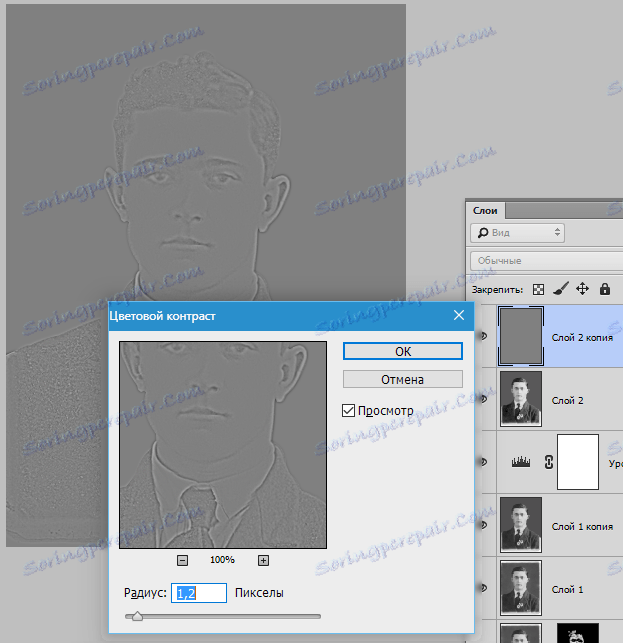Hide the Слой 2 копия layer
The width and height of the screenshot is (623, 643).
[x=483, y=336]
